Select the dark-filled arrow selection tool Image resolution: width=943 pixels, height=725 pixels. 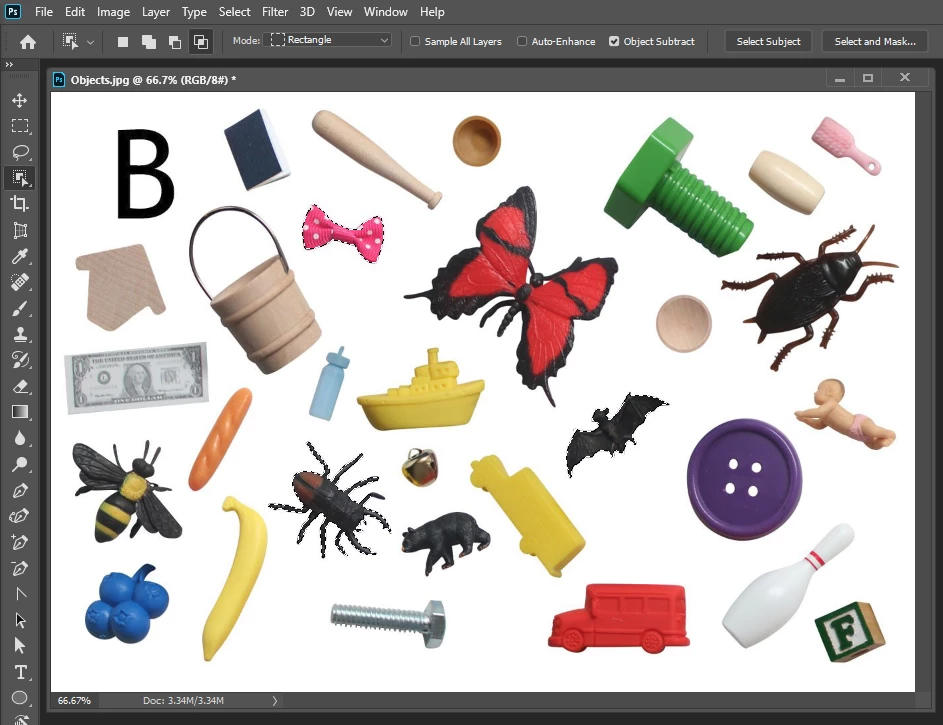tap(20, 620)
